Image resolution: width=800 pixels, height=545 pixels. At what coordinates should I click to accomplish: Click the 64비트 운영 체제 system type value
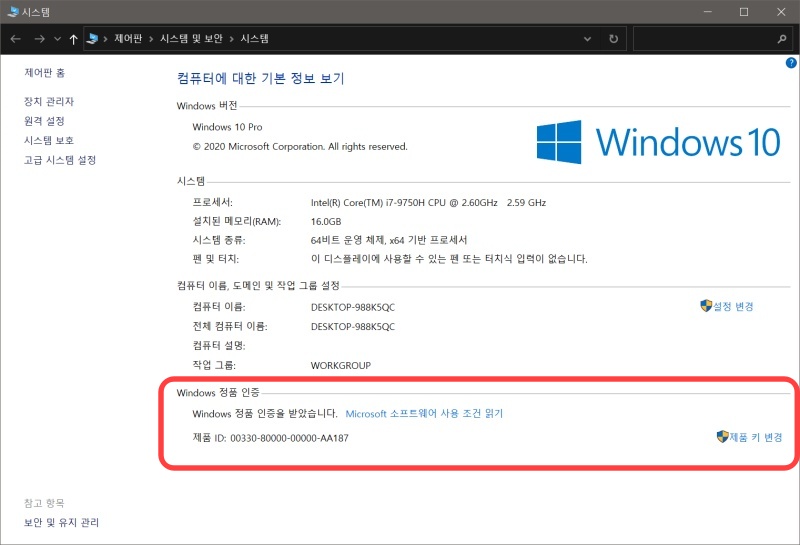pyautogui.click(x=389, y=240)
